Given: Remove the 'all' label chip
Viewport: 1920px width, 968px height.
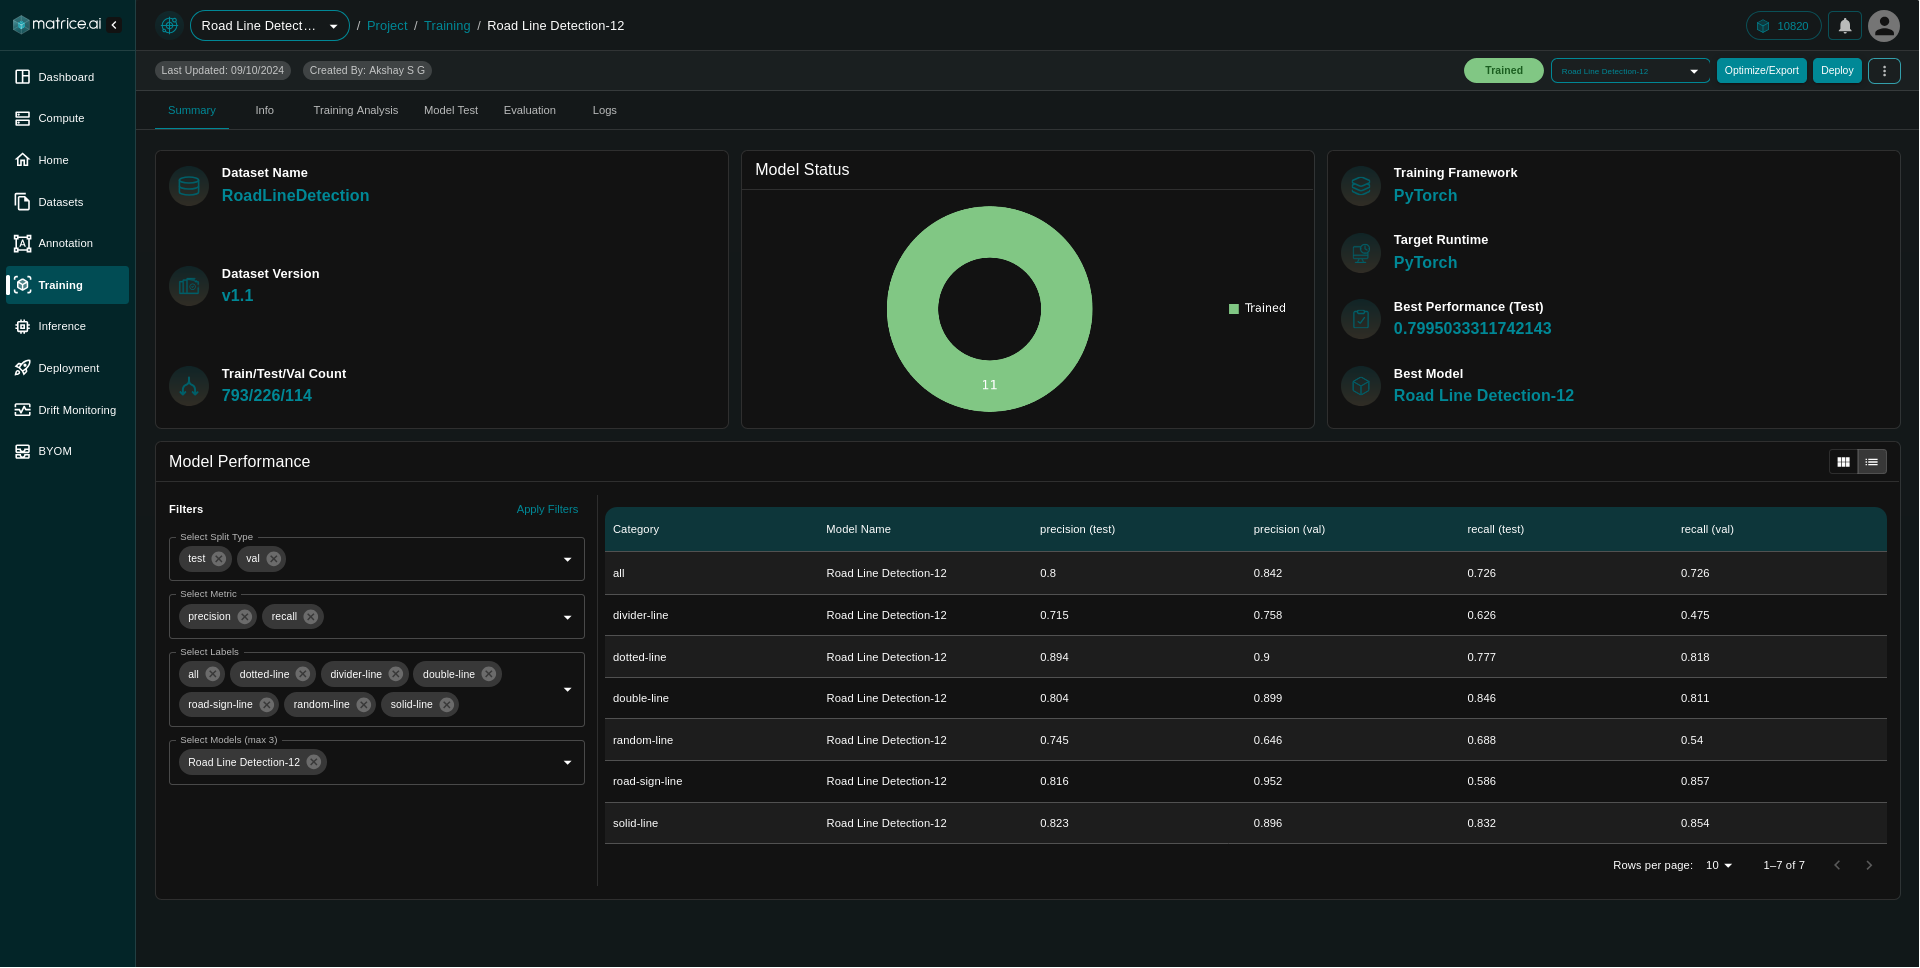Looking at the screenshot, I should point(213,674).
